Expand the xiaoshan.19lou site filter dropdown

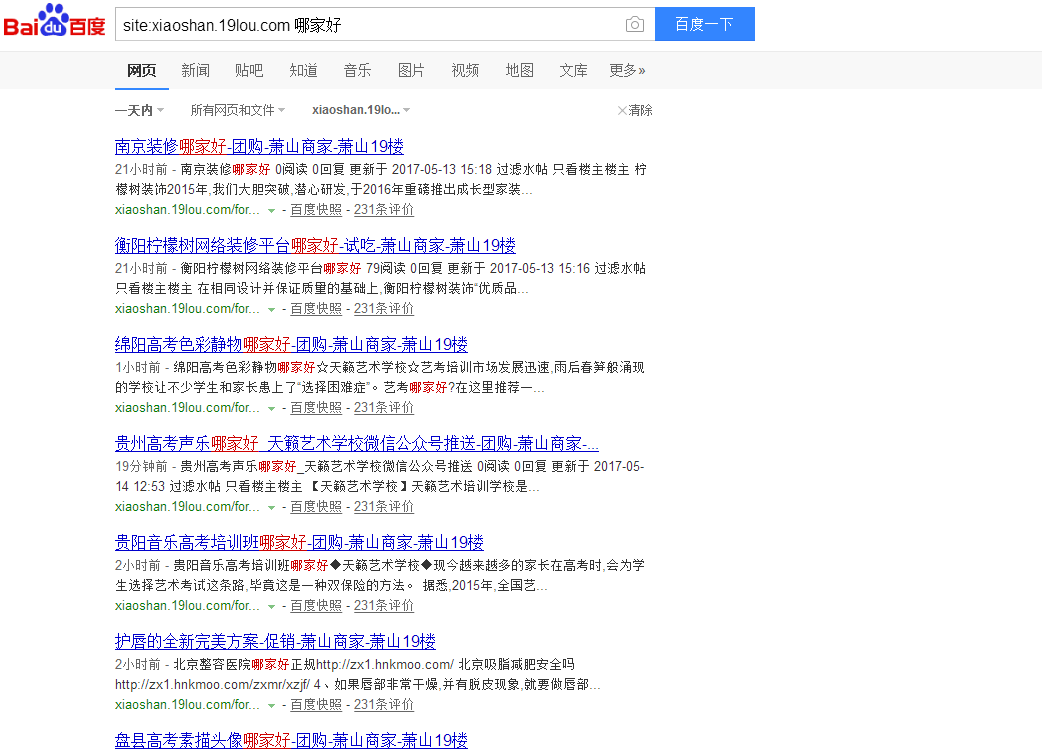click(361, 110)
